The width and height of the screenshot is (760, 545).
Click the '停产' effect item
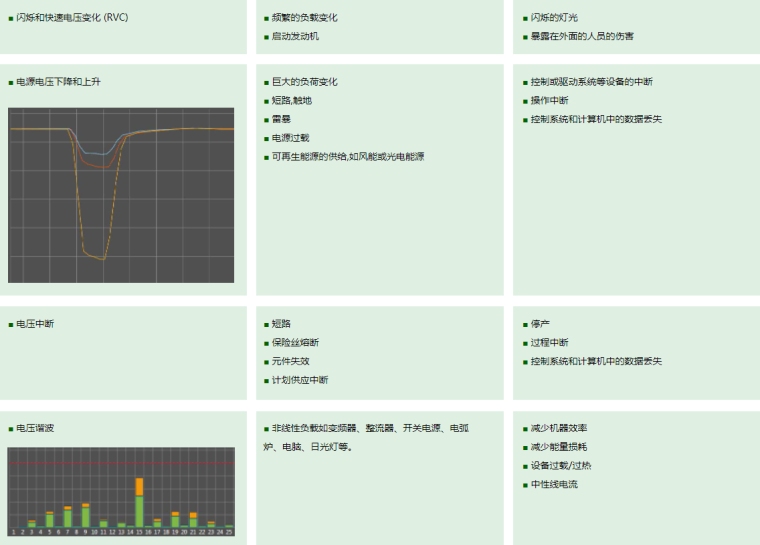pyautogui.click(x=540, y=324)
